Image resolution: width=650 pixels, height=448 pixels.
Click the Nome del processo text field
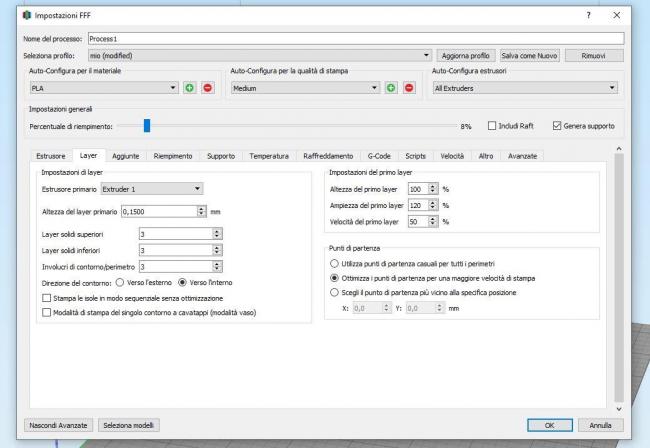(x=355, y=38)
